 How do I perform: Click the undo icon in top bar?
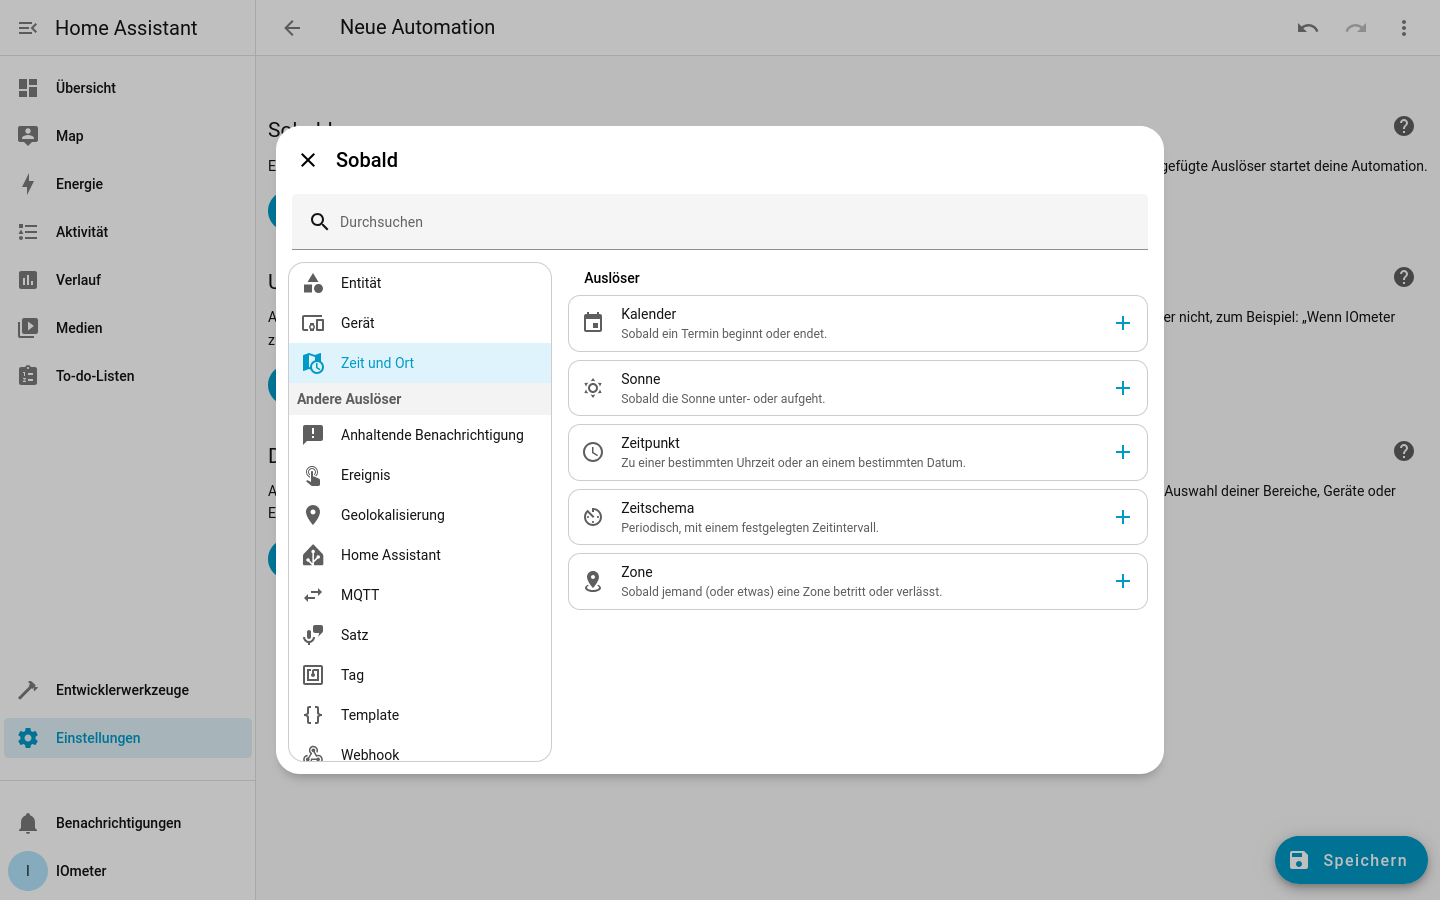pyautogui.click(x=1308, y=28)
